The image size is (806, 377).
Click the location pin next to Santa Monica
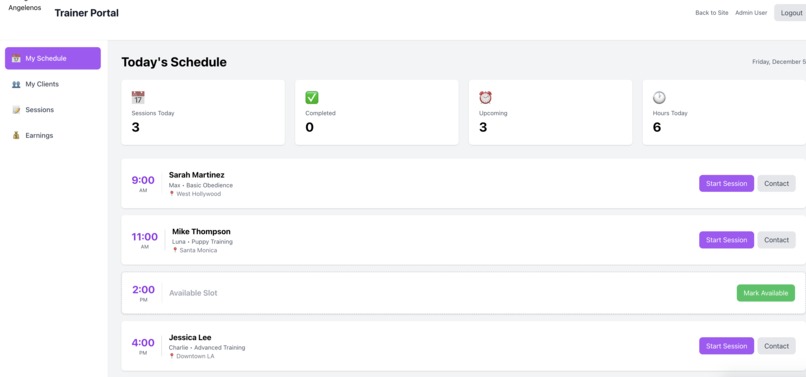coord(175,250)
